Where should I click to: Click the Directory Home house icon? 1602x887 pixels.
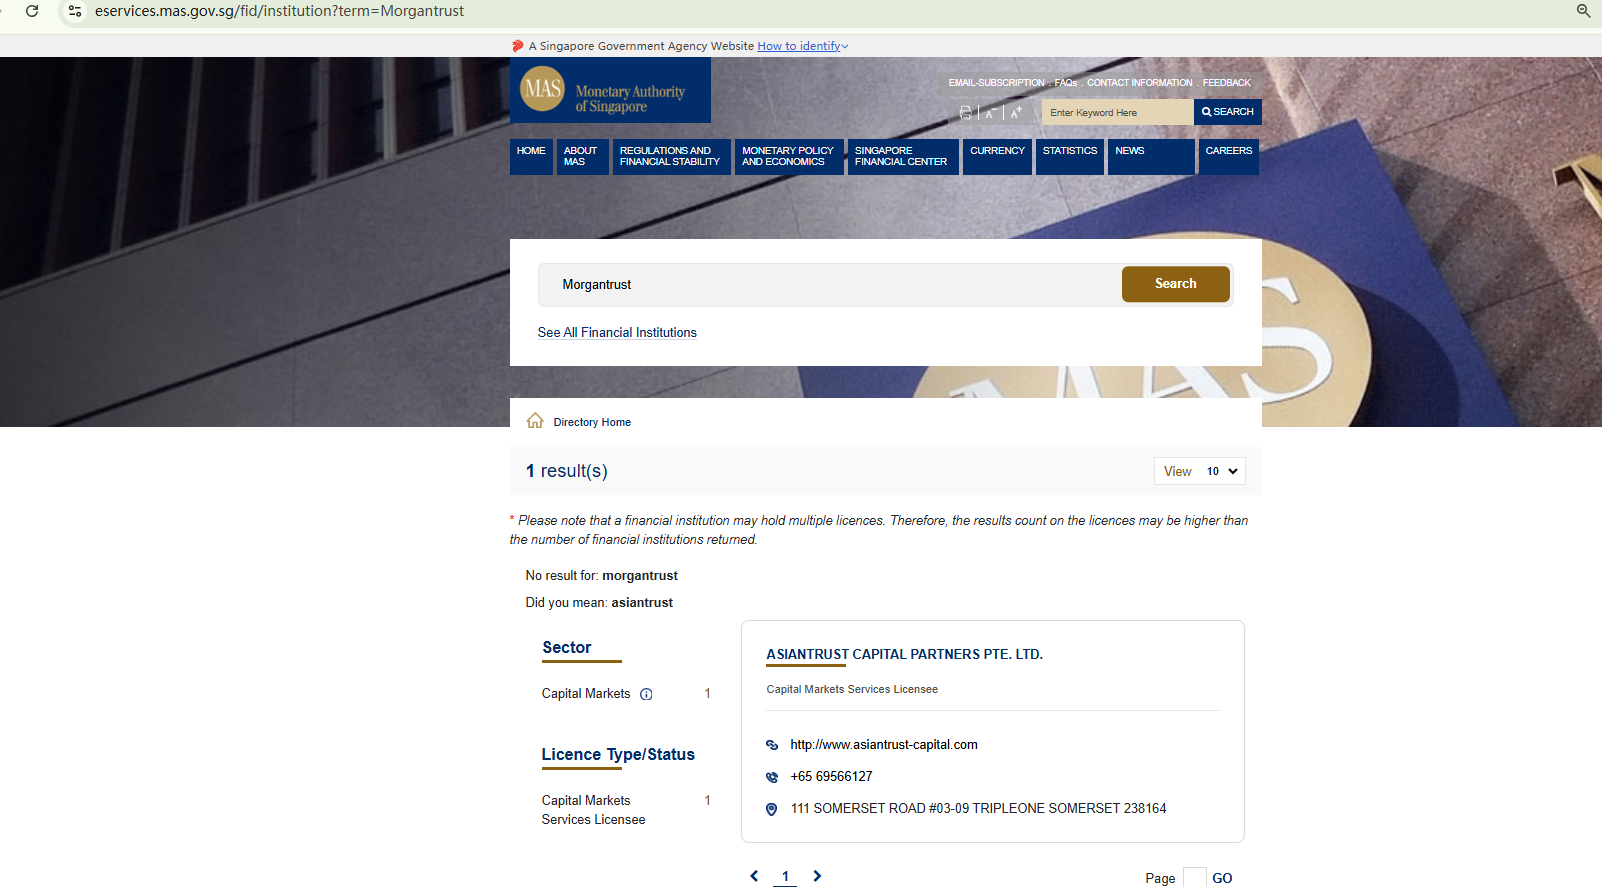coord(535,421)
